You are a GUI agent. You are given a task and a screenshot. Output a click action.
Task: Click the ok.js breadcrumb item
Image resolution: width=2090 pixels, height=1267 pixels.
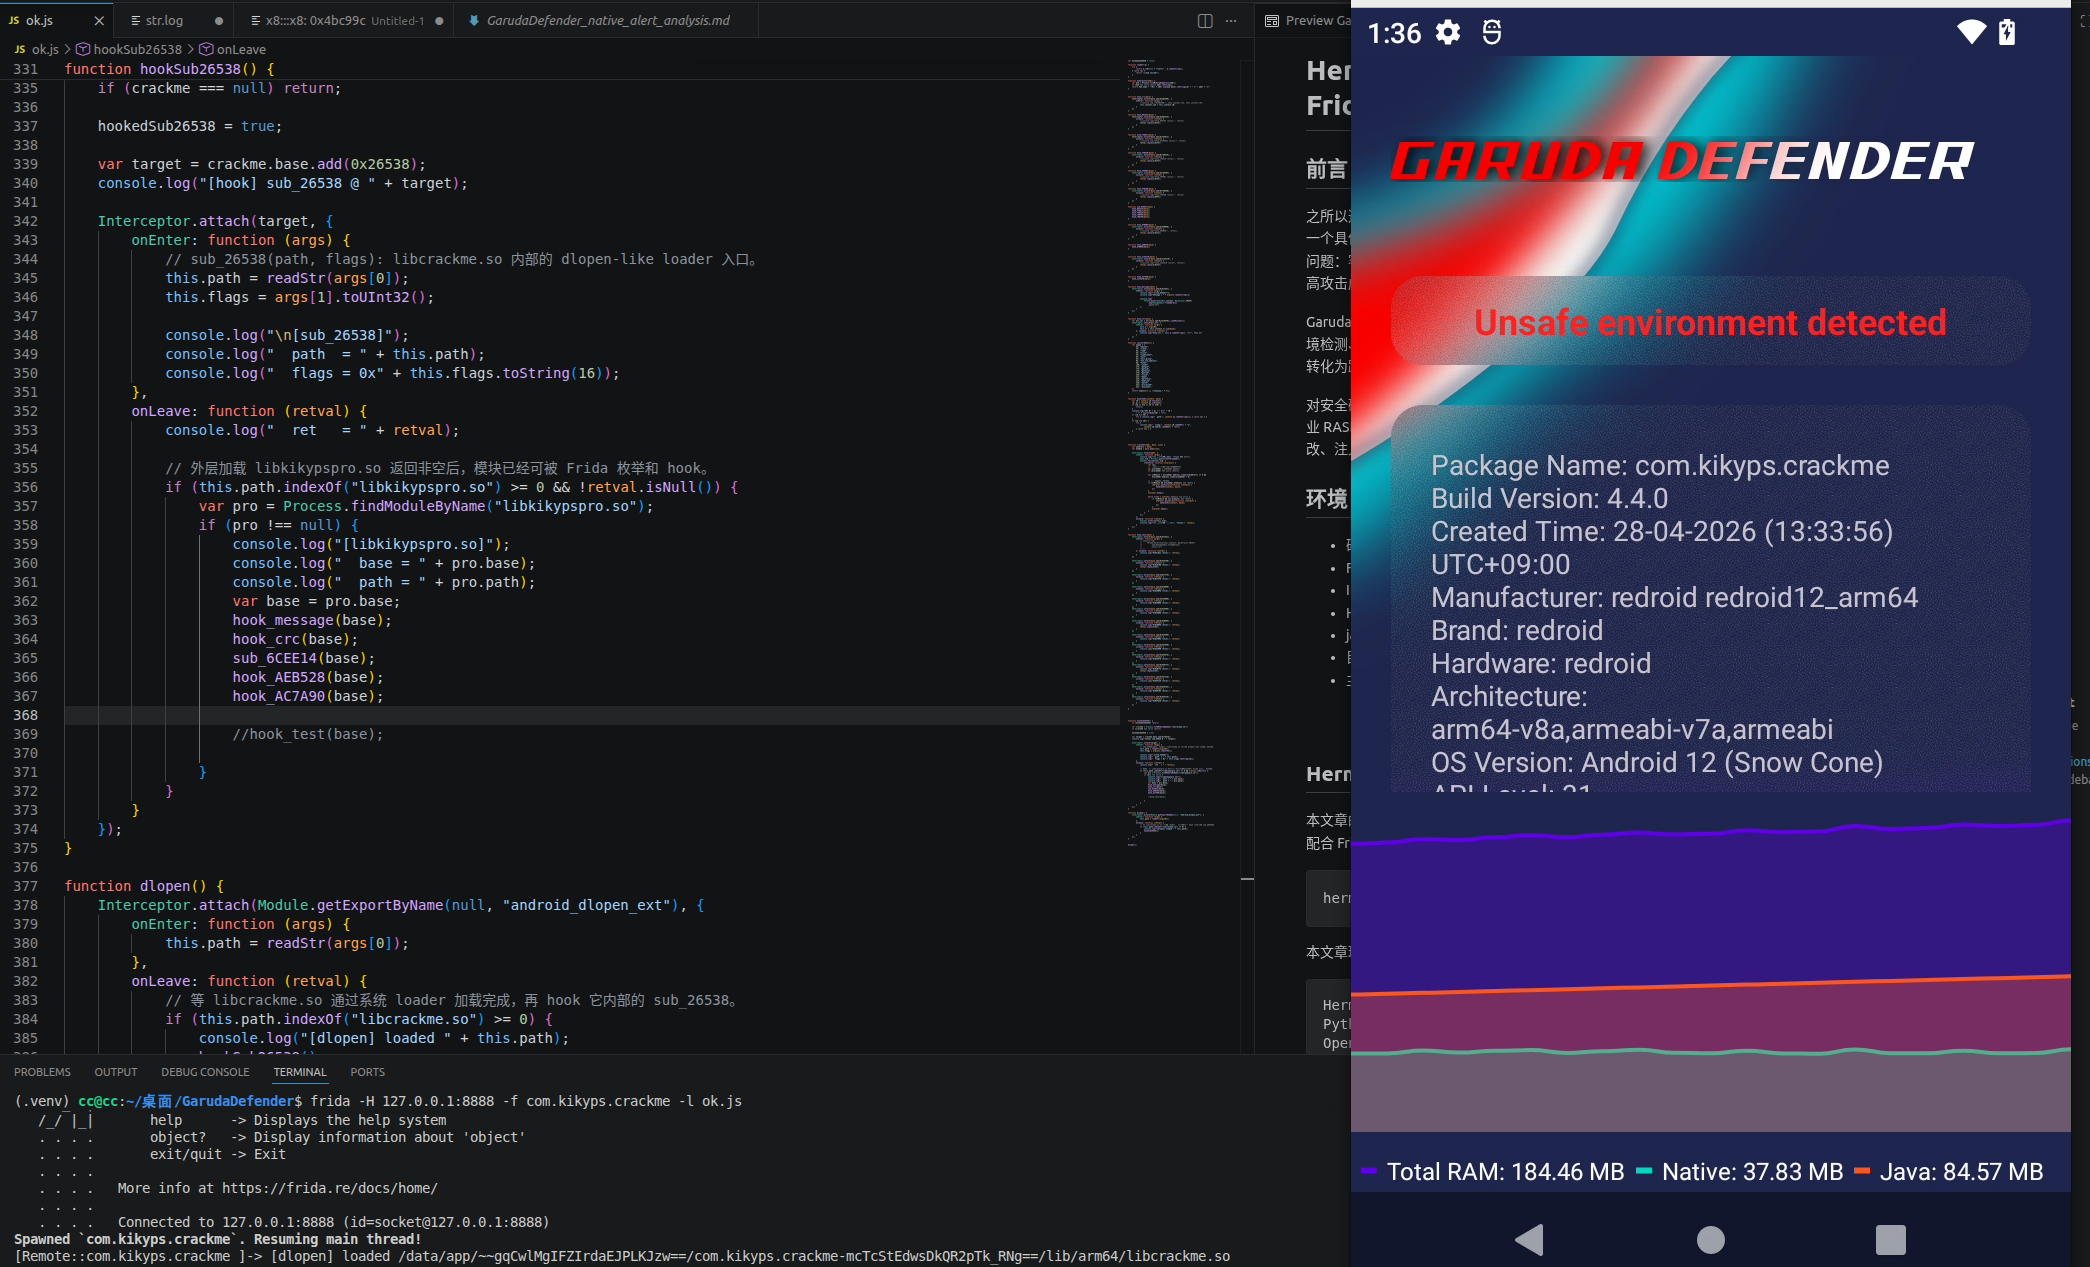coord(45,49)
